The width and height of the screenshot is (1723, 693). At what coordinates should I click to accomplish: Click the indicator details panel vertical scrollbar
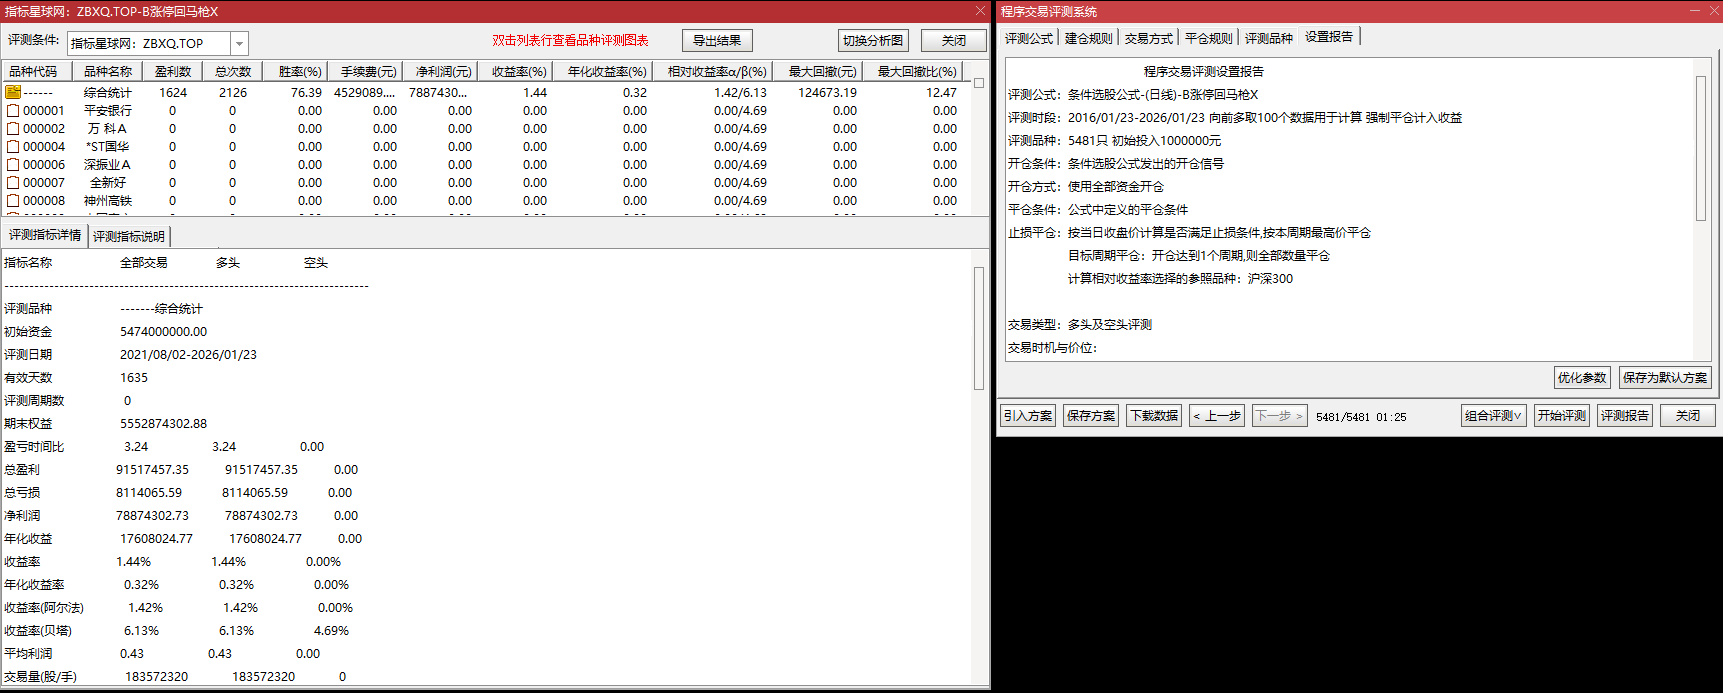point(979,328)
